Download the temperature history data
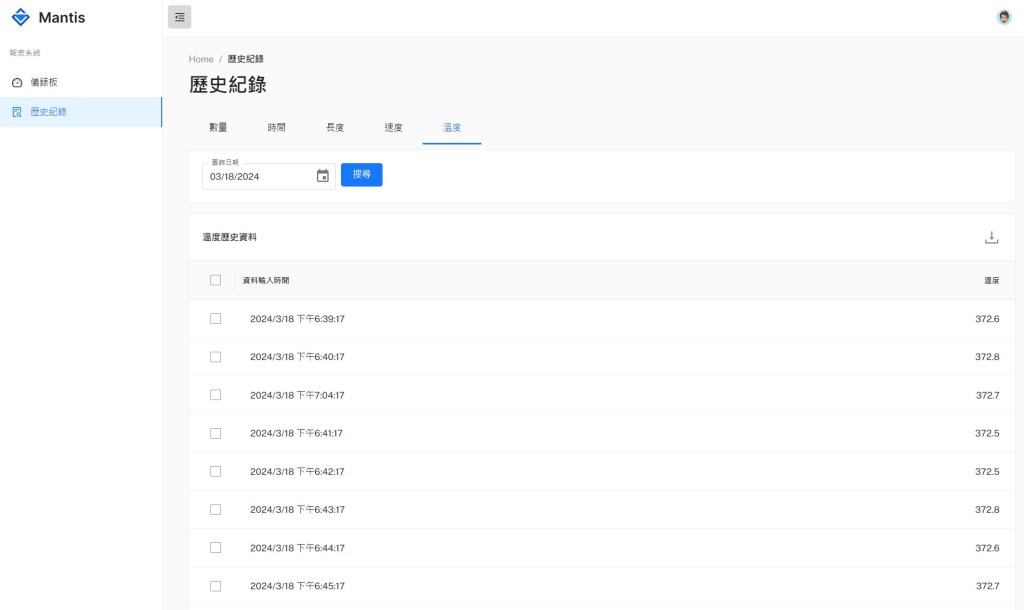The width and height of the screenshot is (1024, 610). click(x=991, y=237)
